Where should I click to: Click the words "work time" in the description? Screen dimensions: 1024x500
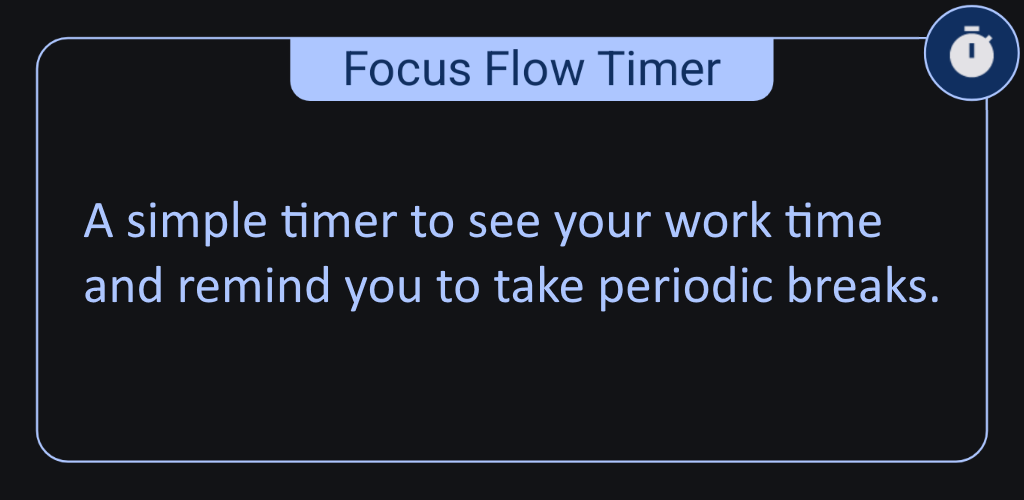tap(773, 221)
